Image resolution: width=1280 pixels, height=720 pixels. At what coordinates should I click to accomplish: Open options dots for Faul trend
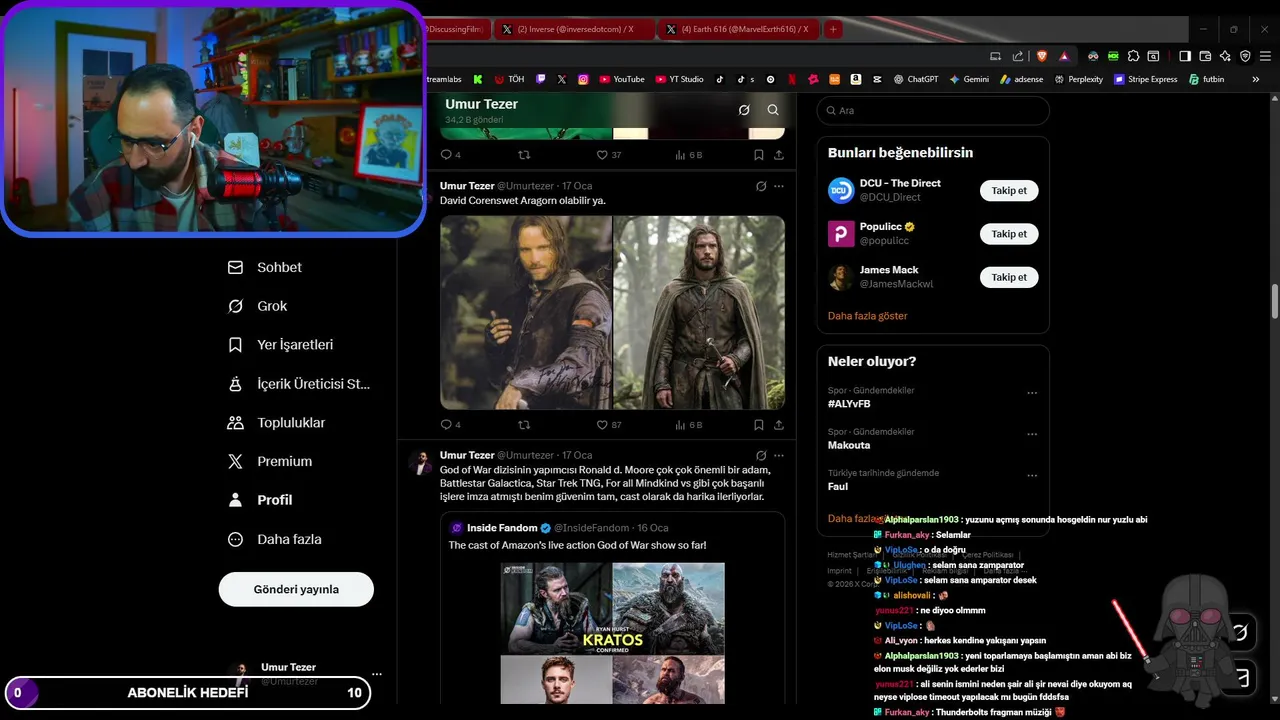click(x=1032, y=475)
